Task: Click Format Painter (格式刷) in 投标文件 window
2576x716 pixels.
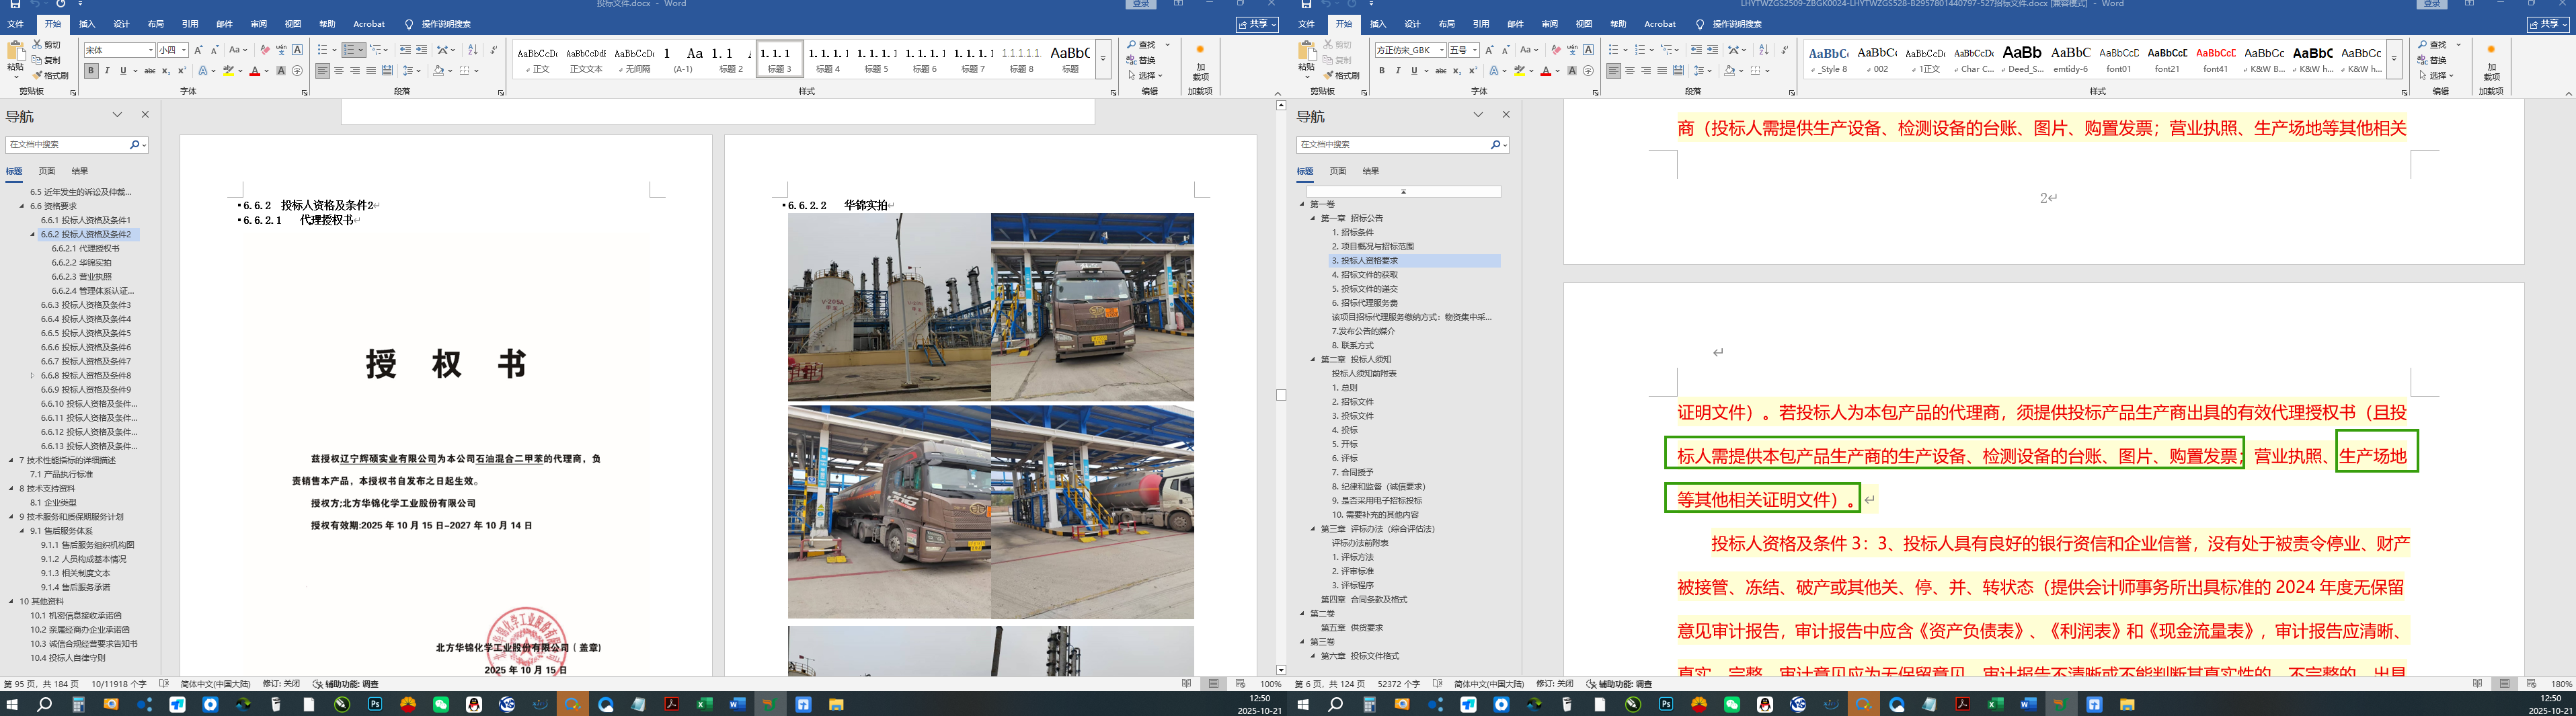Action: (x=50, y=75)
